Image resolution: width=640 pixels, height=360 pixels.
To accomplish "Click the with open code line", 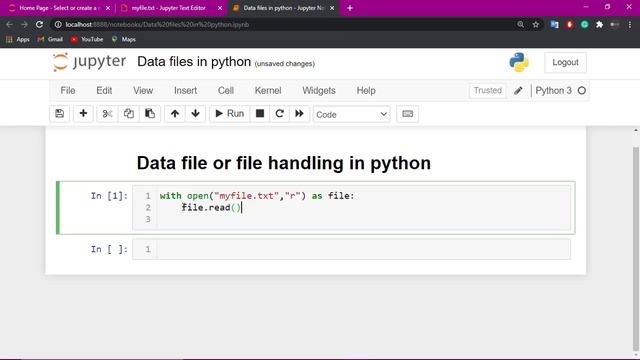I will tap(257, 196).
